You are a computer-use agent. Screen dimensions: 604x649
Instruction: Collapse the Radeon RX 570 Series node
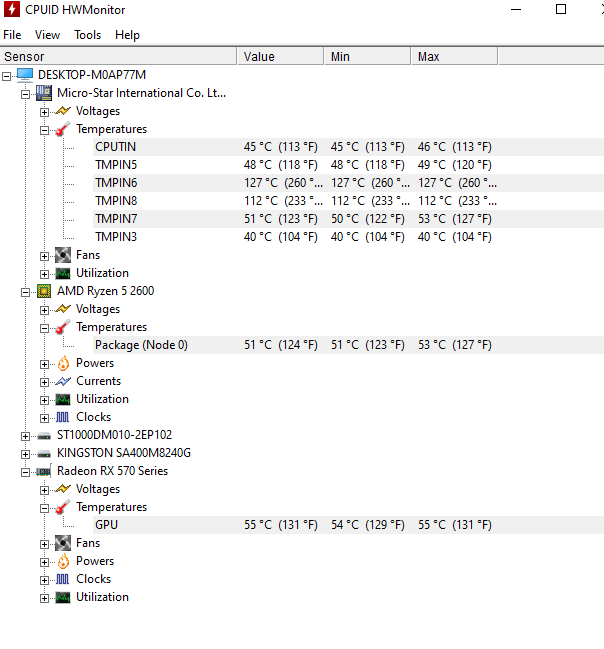tap(25, 472)
